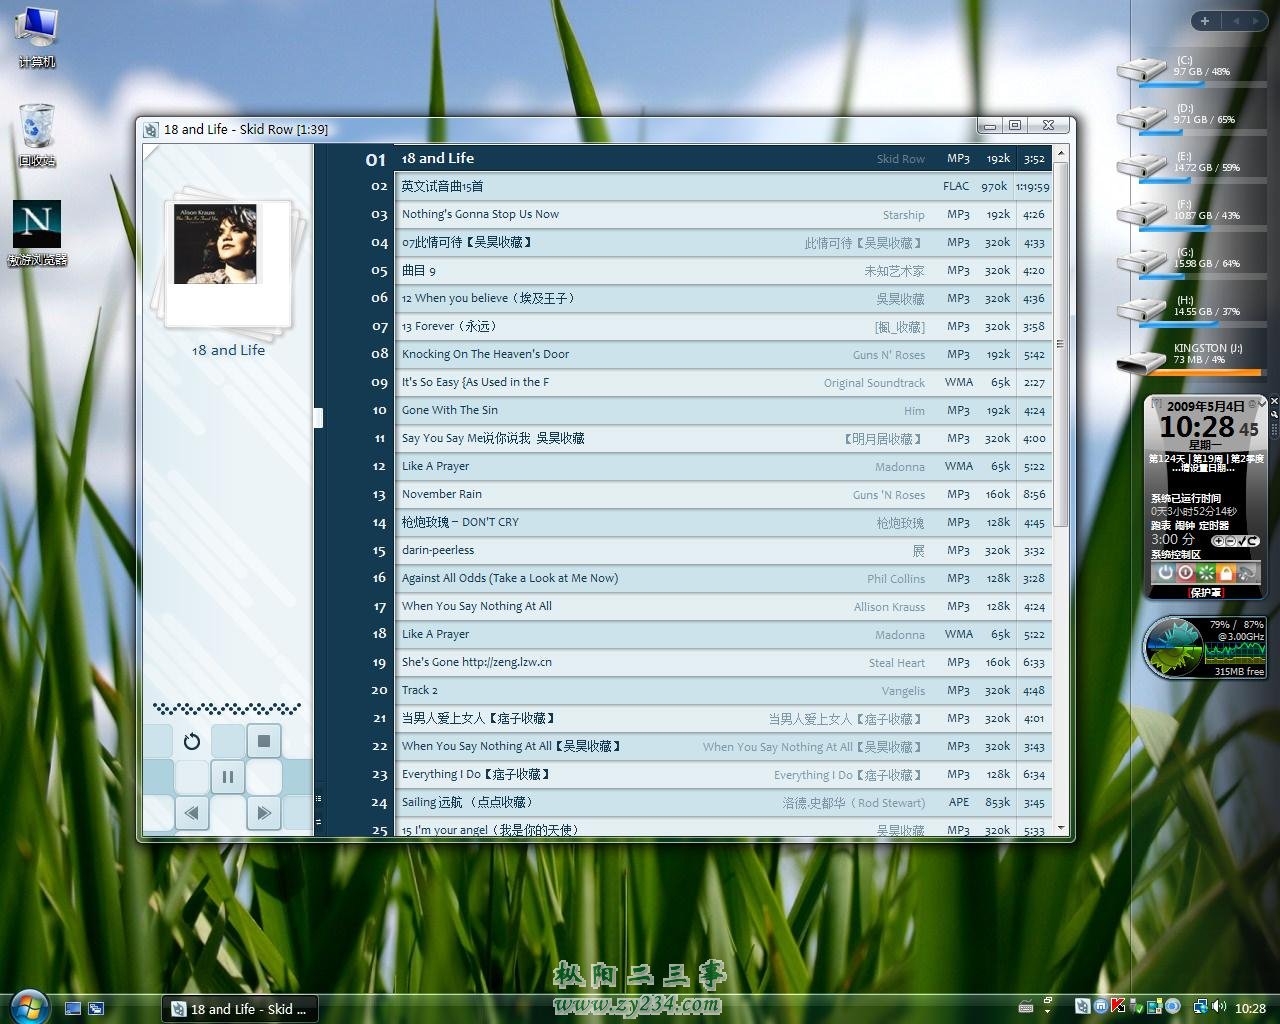The width and height of the screenshot is (1280, 1024).
Task: Click 18 and Life title under album art
Action: tap(228, 350)
